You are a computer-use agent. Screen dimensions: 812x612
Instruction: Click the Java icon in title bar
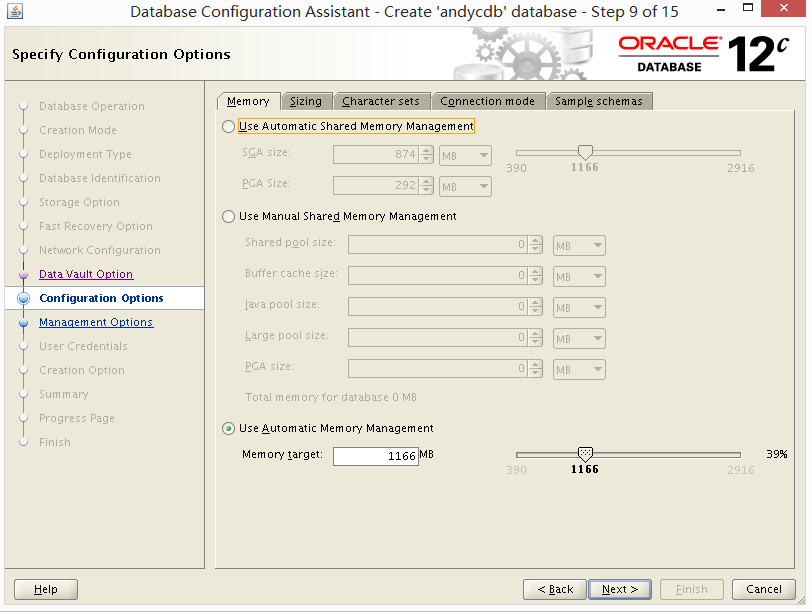[x=15, y=13]
